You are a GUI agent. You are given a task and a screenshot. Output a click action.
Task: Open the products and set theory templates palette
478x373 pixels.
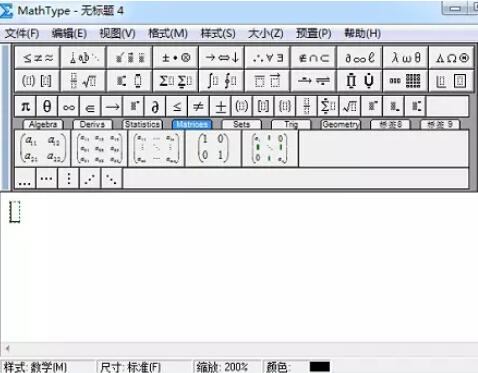point(359,81)
